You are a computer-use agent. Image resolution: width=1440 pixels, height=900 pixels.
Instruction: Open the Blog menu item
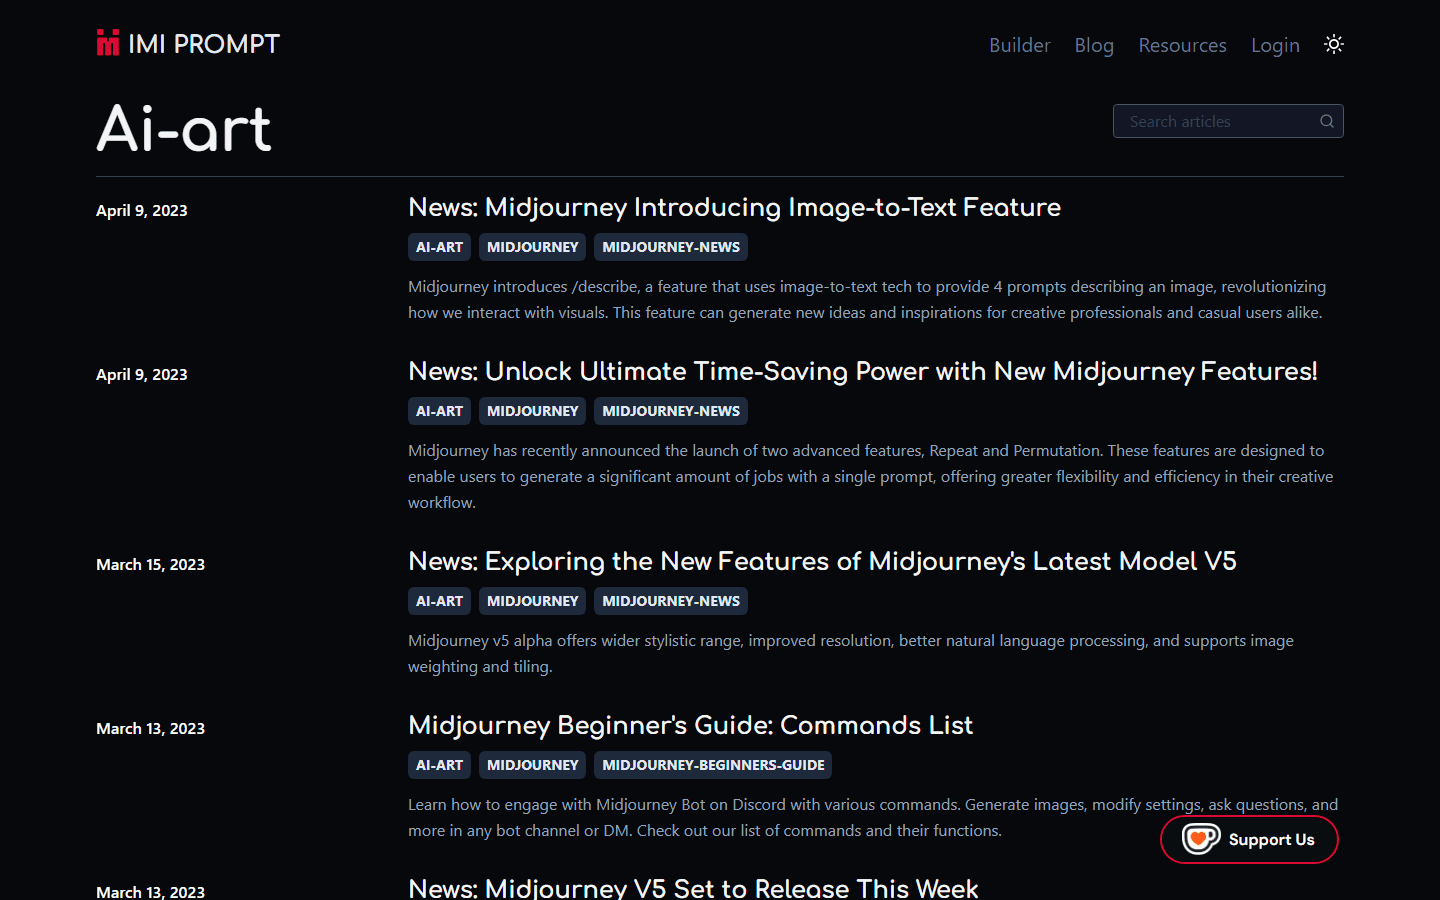[1094, 45]
